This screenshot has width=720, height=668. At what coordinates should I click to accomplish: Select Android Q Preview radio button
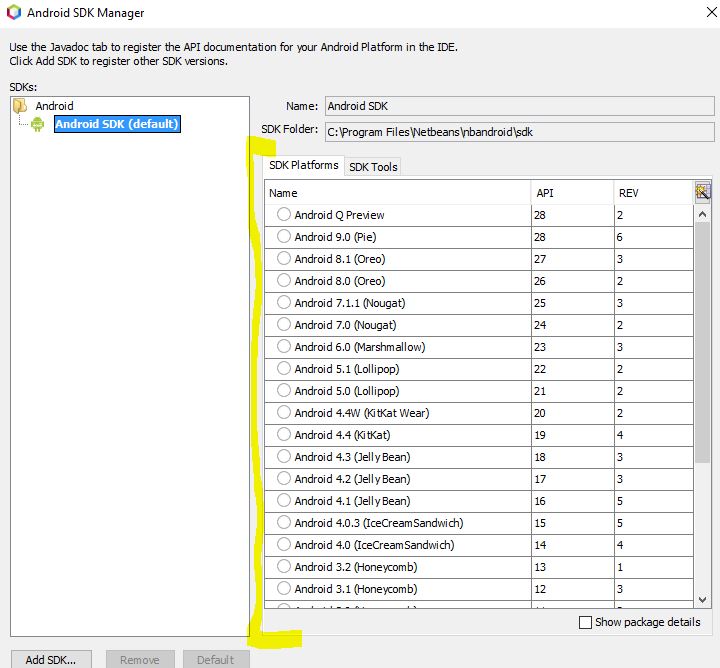pyautogui.click(x=284, y=214)
